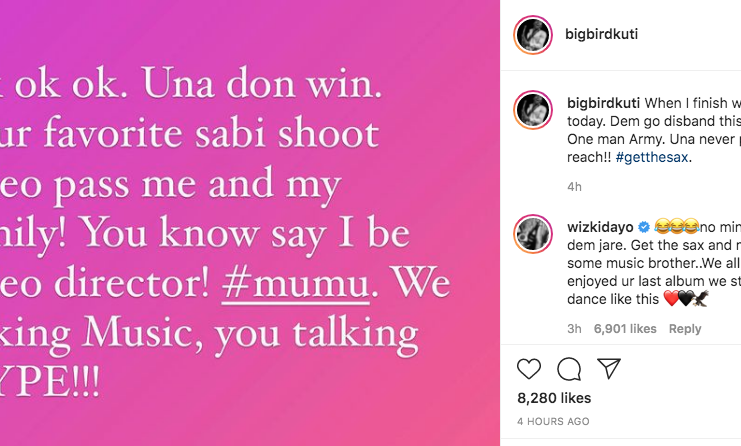Click wizkidayo's verified badge
Image resolution: width=741 pixels, height=446 pixels.
pos(645,225)
